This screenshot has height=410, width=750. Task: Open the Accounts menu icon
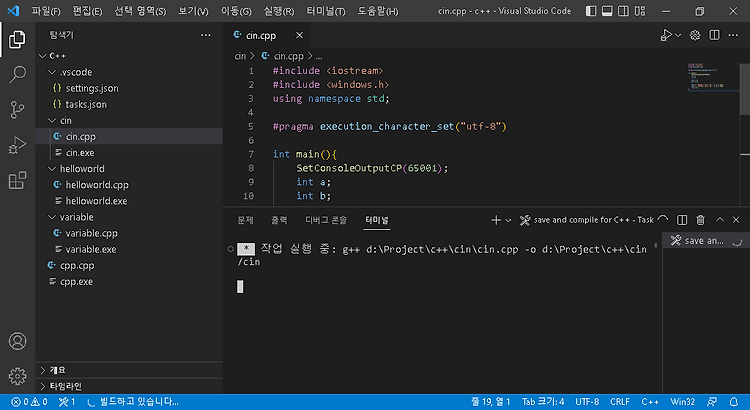(x=17, y=341)
